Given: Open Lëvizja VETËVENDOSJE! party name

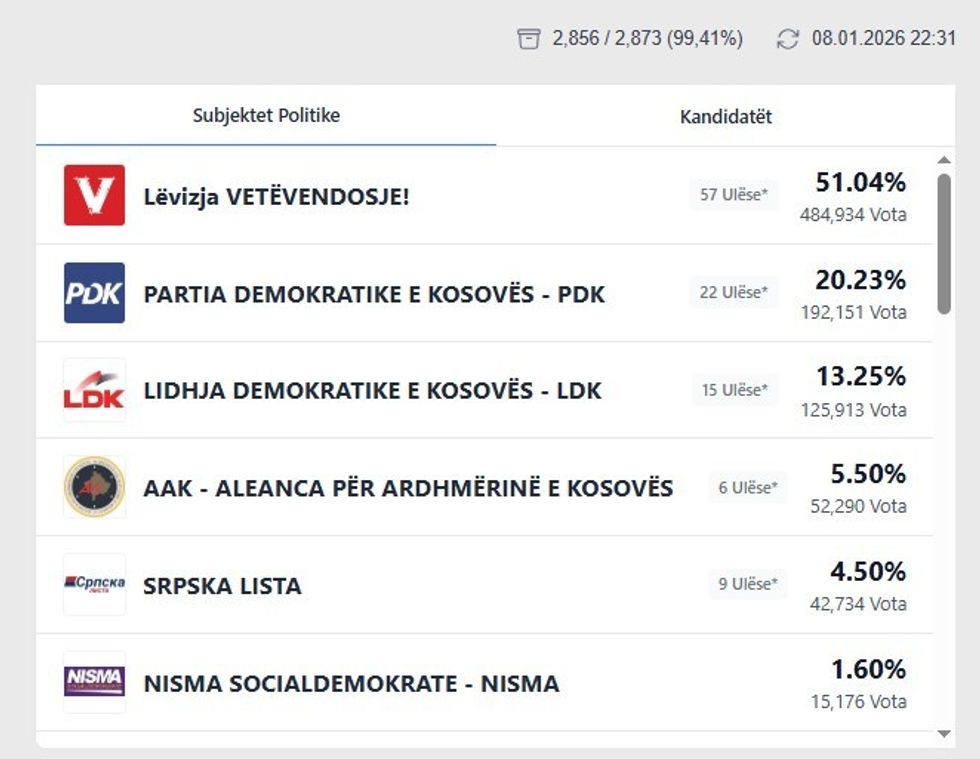Looking at the screenshot, I should 276,196.
